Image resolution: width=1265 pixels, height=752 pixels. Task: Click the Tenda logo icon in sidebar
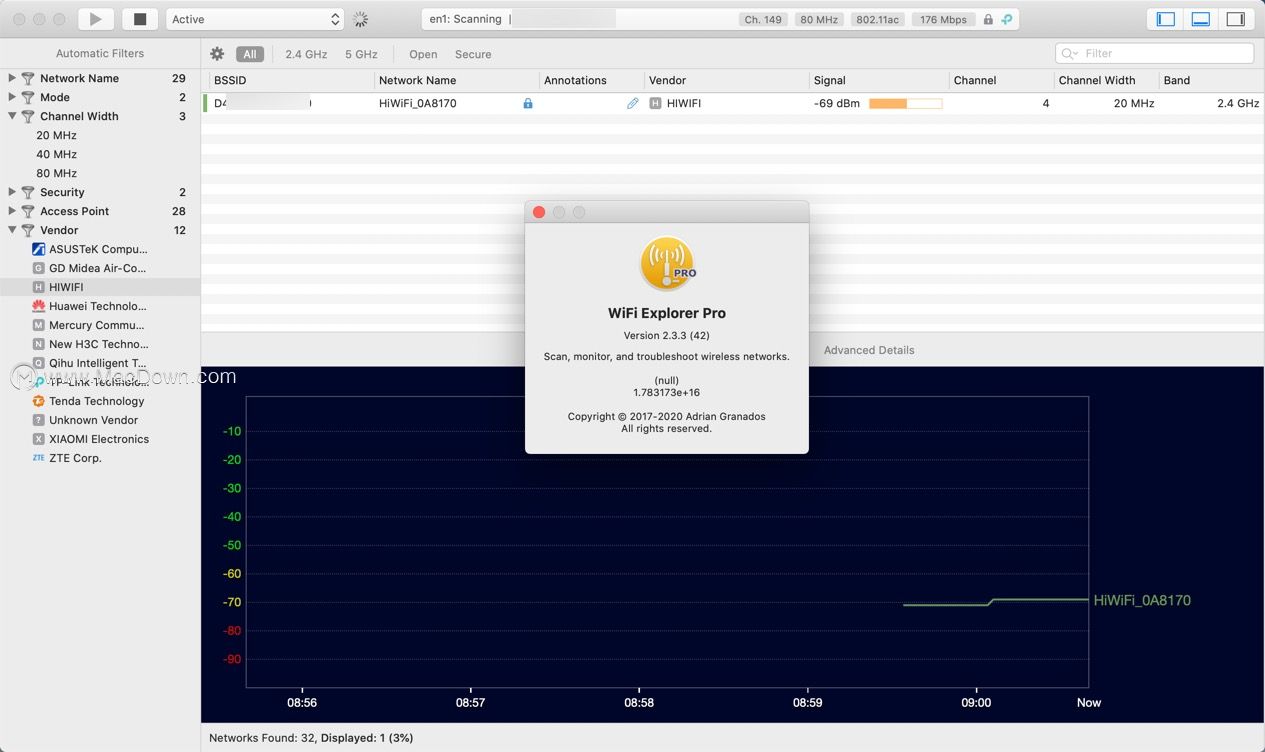[39, 401]
